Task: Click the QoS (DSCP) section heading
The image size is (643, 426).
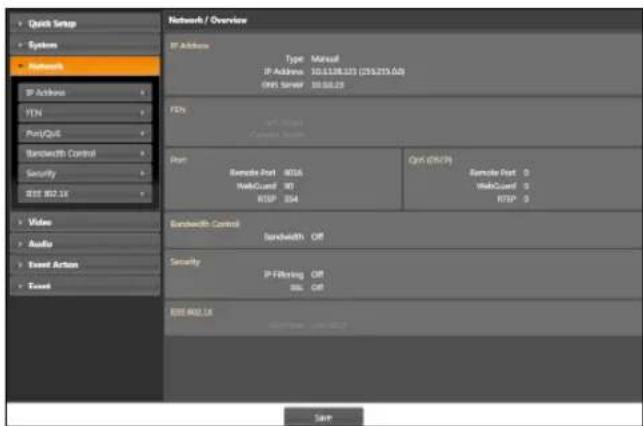Action: tap(430, 159)
